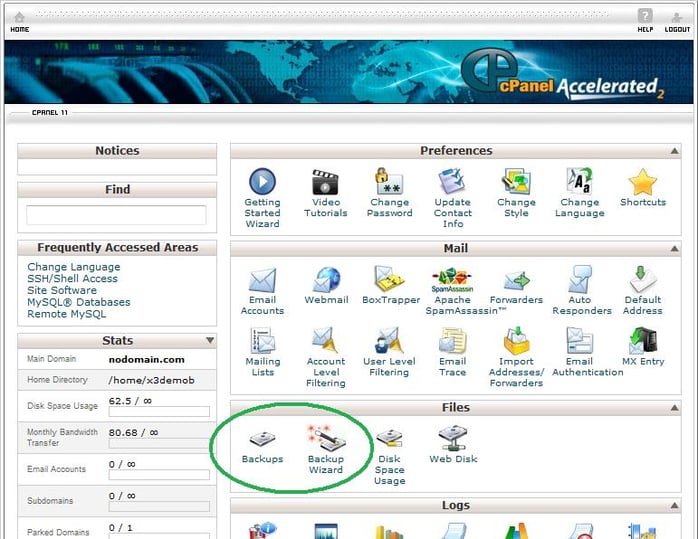Open Video Tutorials clapperboard icon

pos(325,182)
